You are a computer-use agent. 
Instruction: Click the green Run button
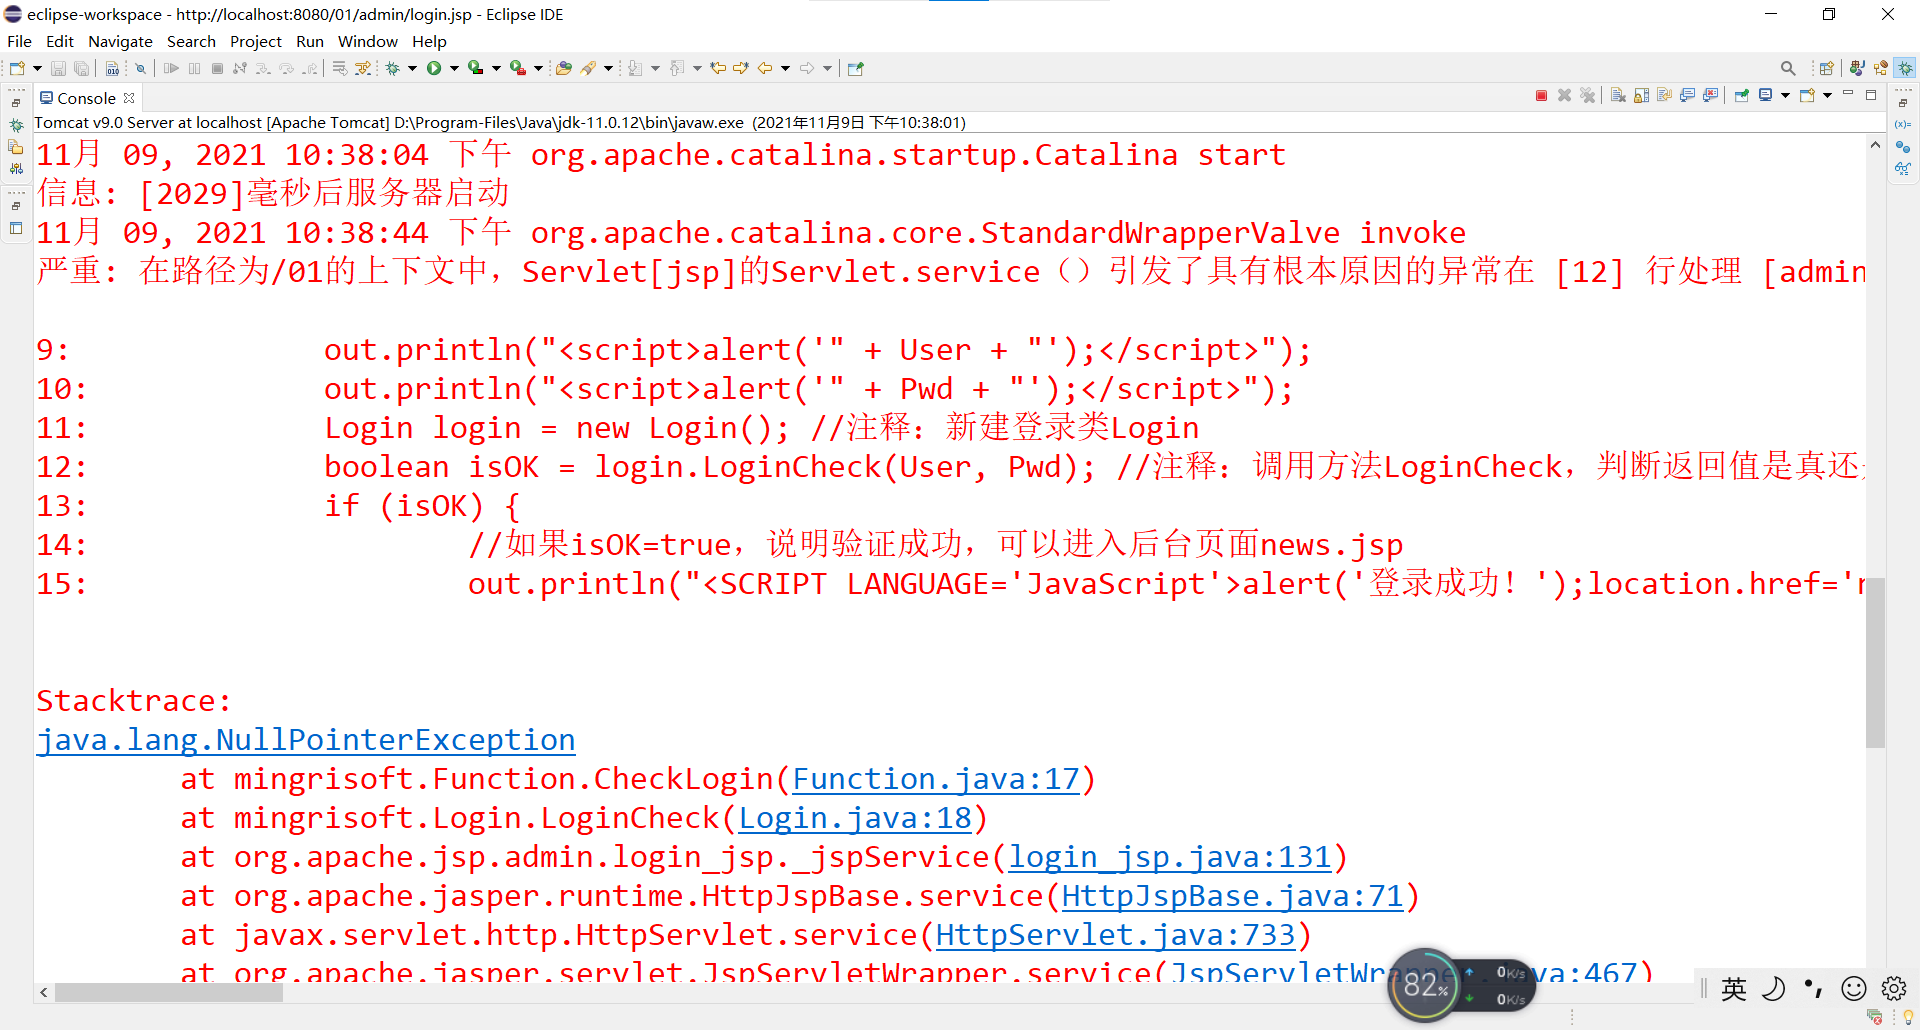[434, 68]
